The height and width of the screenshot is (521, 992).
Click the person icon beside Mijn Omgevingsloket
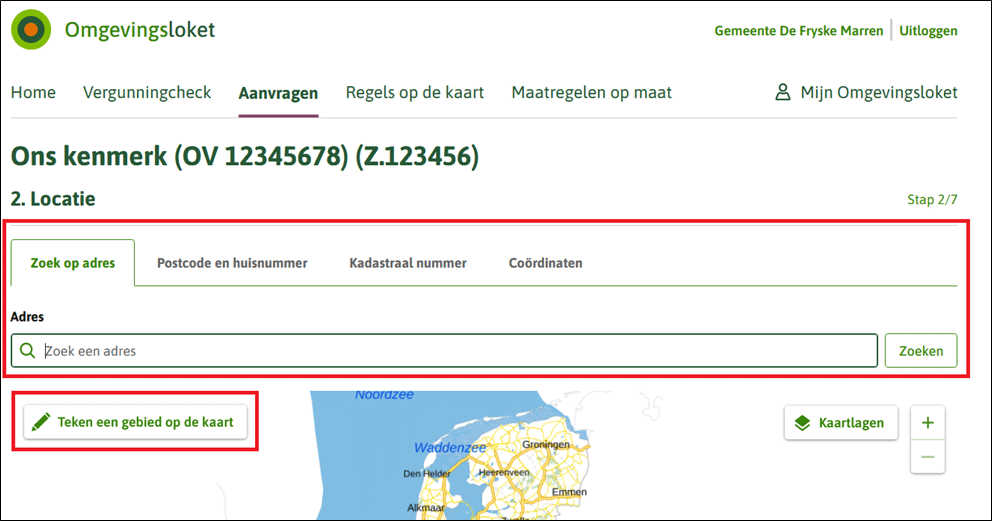pyautogui.click(x=783, y=92)
